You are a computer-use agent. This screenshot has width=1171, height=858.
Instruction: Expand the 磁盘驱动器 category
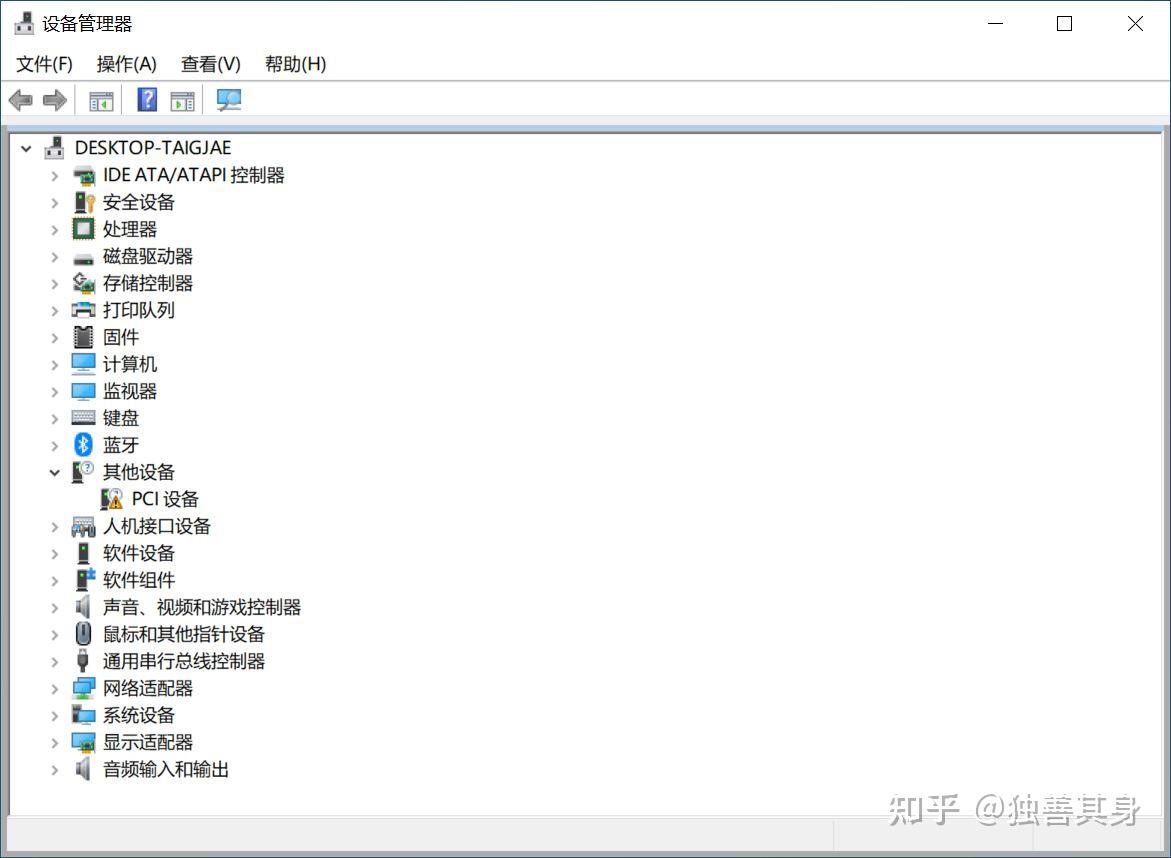pos(55,257)
